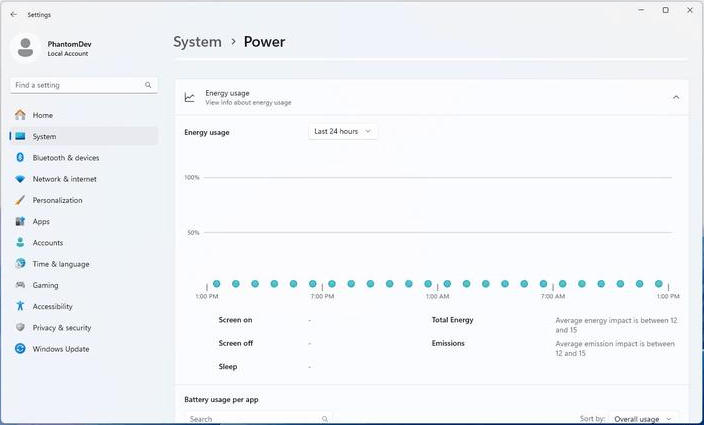Screen dimensions: 704x425
Task: Click Average emission impact text
Action: 615,348
